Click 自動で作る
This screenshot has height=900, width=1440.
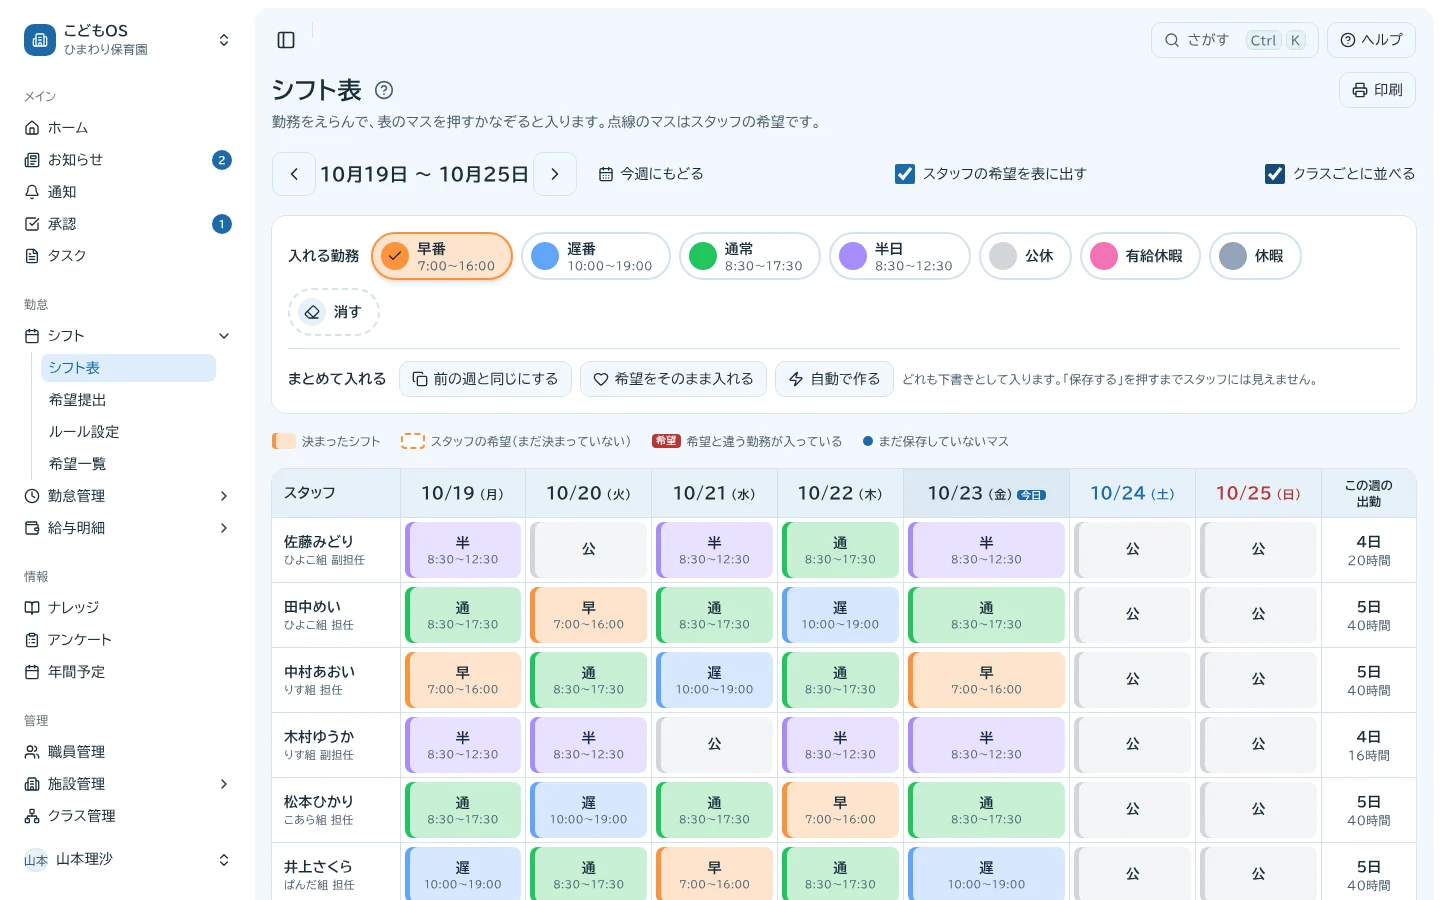pyautogui.click(x=835, y=379)
